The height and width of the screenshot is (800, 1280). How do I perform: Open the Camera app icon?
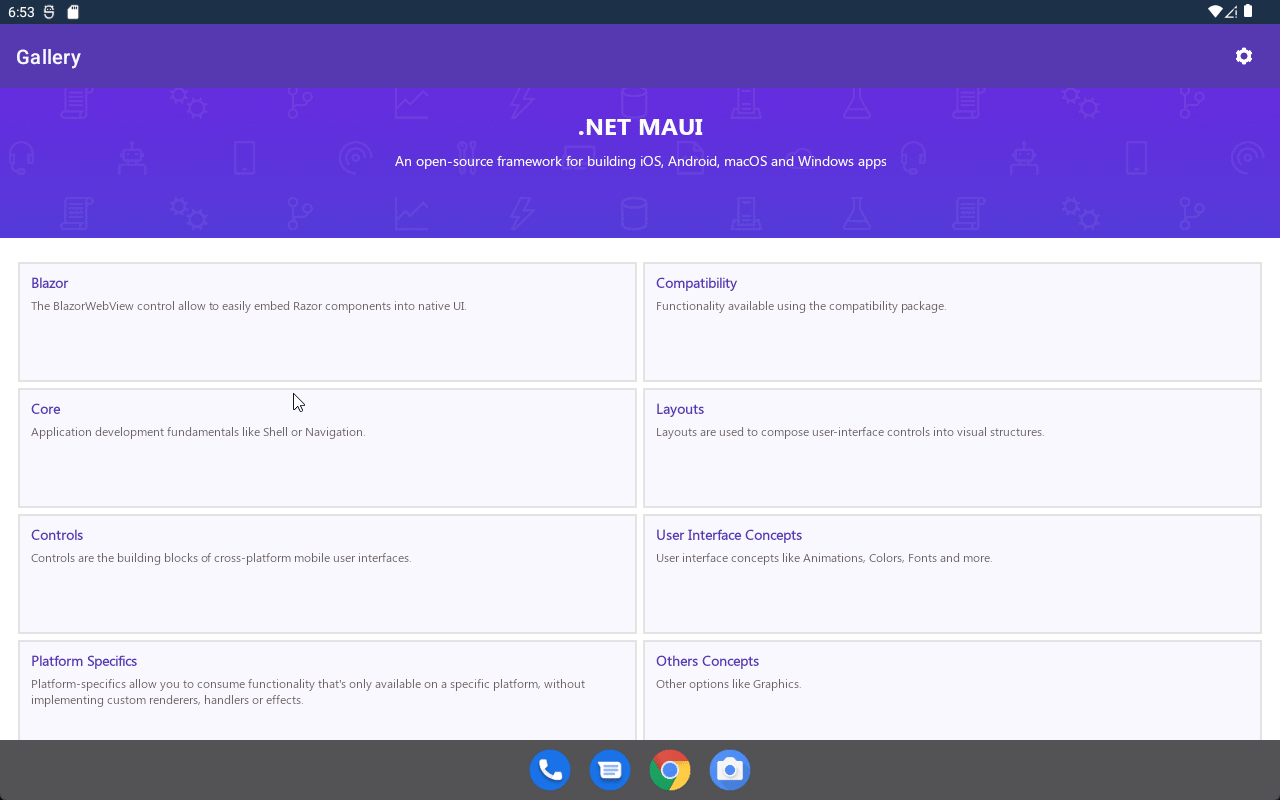[730, 770]
